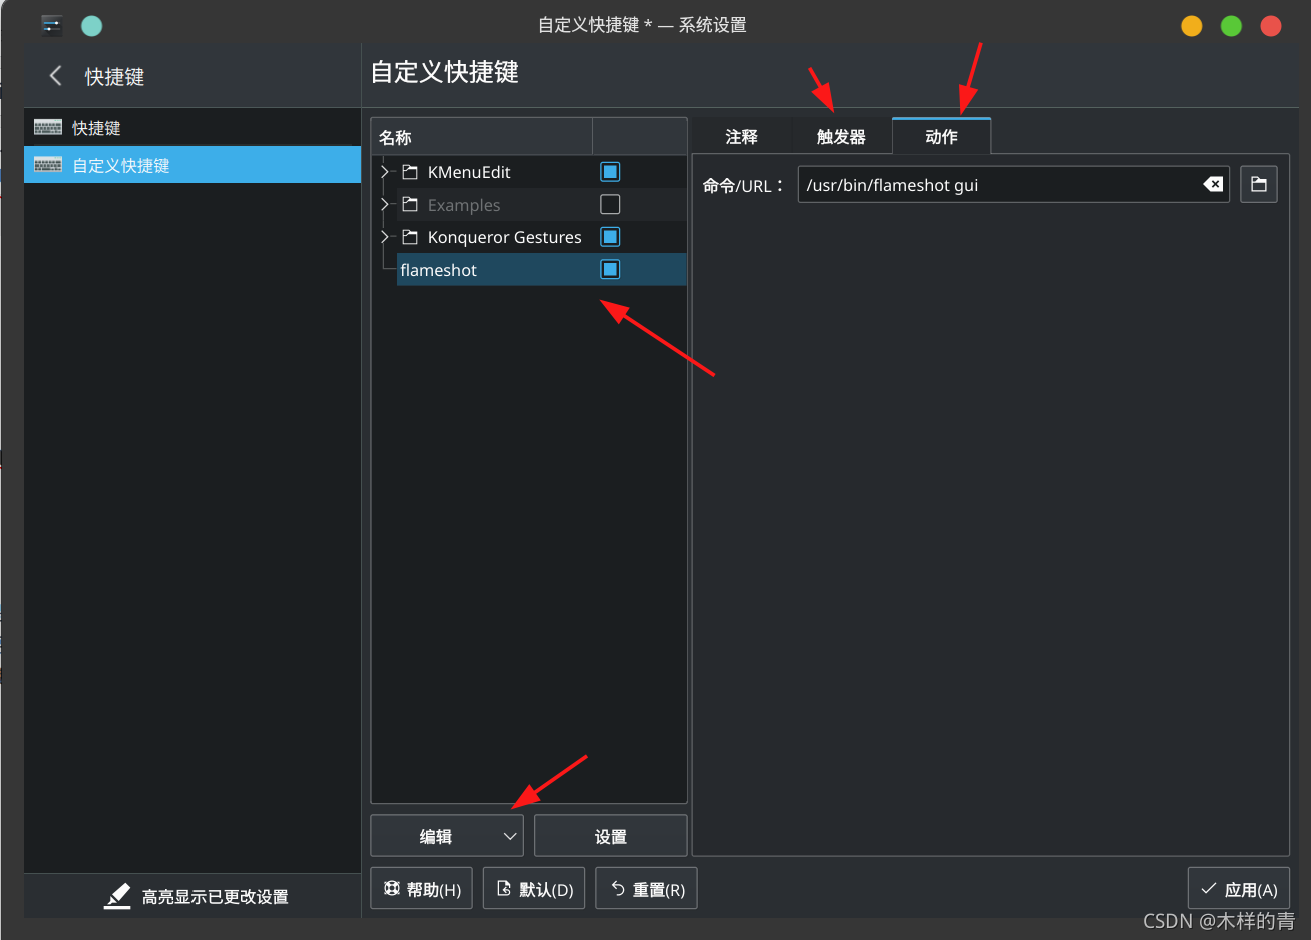Click the 命令/URL input field

(1013, 184)
